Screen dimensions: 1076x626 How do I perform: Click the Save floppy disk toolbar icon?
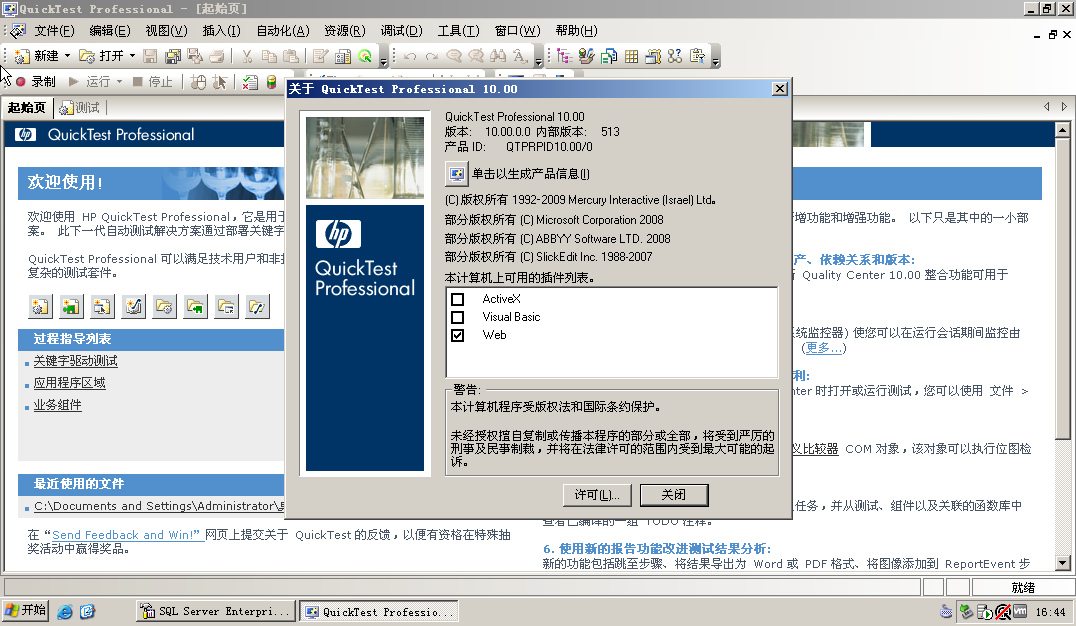pyautogui.click(x=151, y=56)
